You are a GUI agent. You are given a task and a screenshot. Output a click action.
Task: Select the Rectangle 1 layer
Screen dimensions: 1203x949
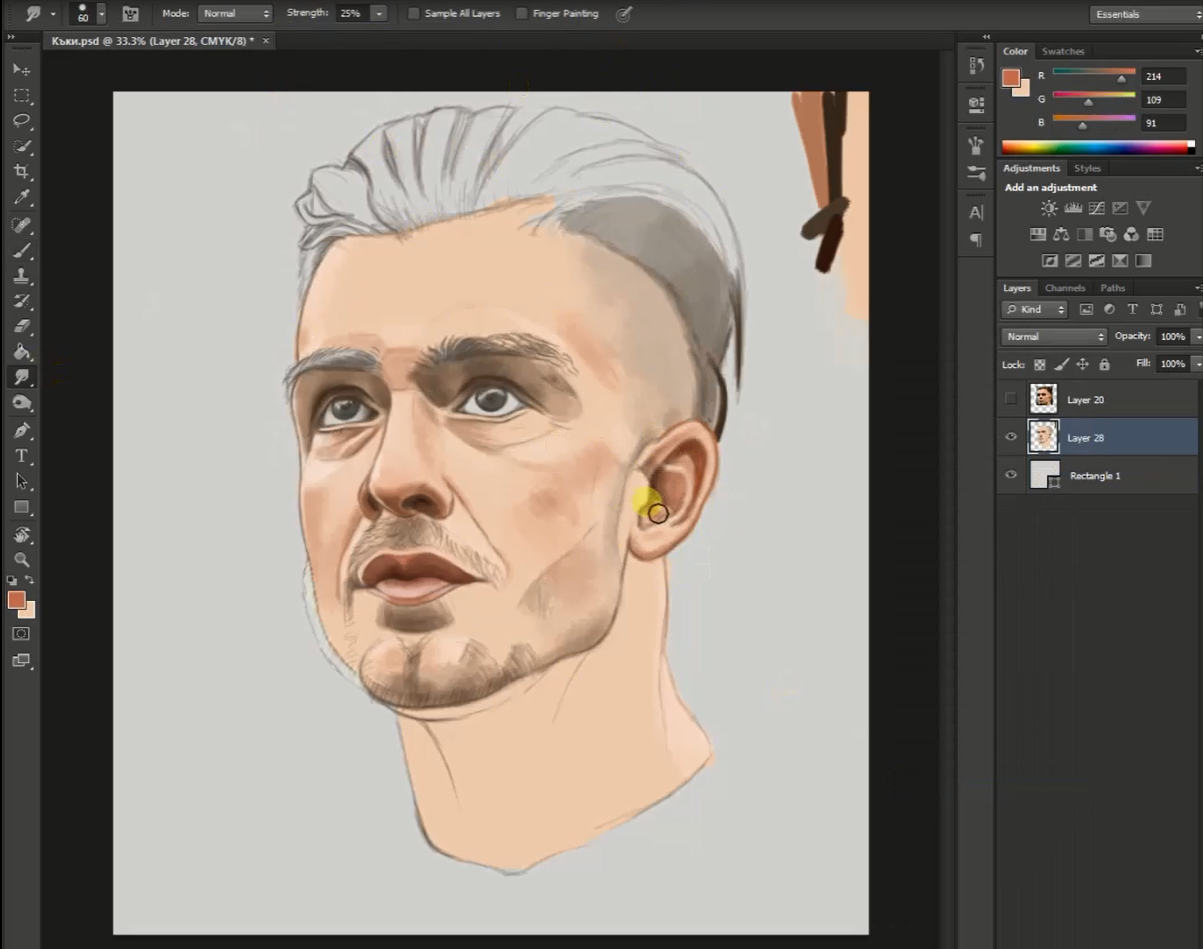(1095, 476)
